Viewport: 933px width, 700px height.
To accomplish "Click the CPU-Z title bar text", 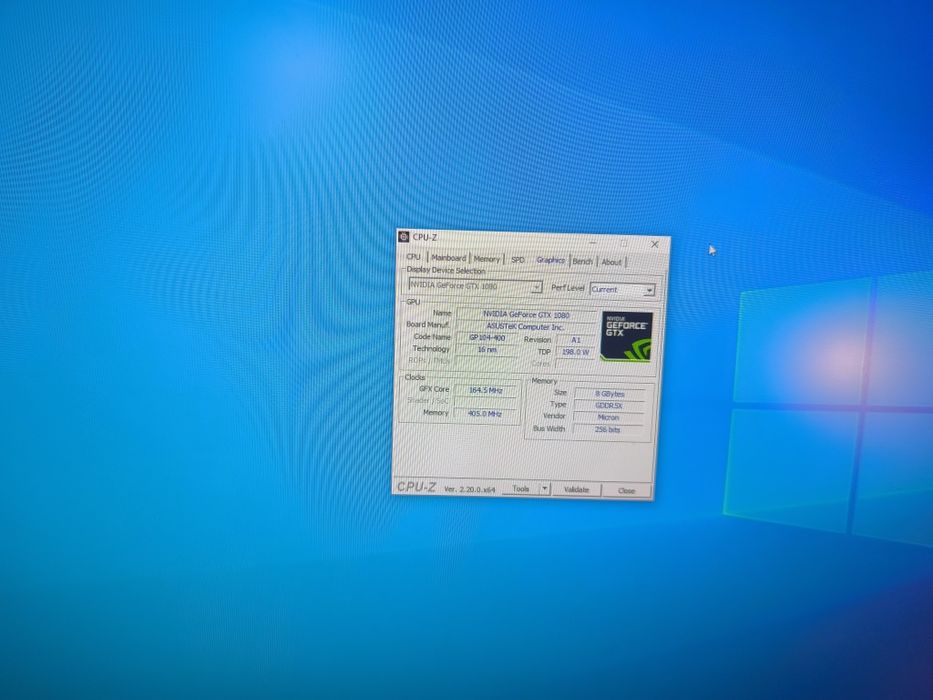I will coord(425,238).
